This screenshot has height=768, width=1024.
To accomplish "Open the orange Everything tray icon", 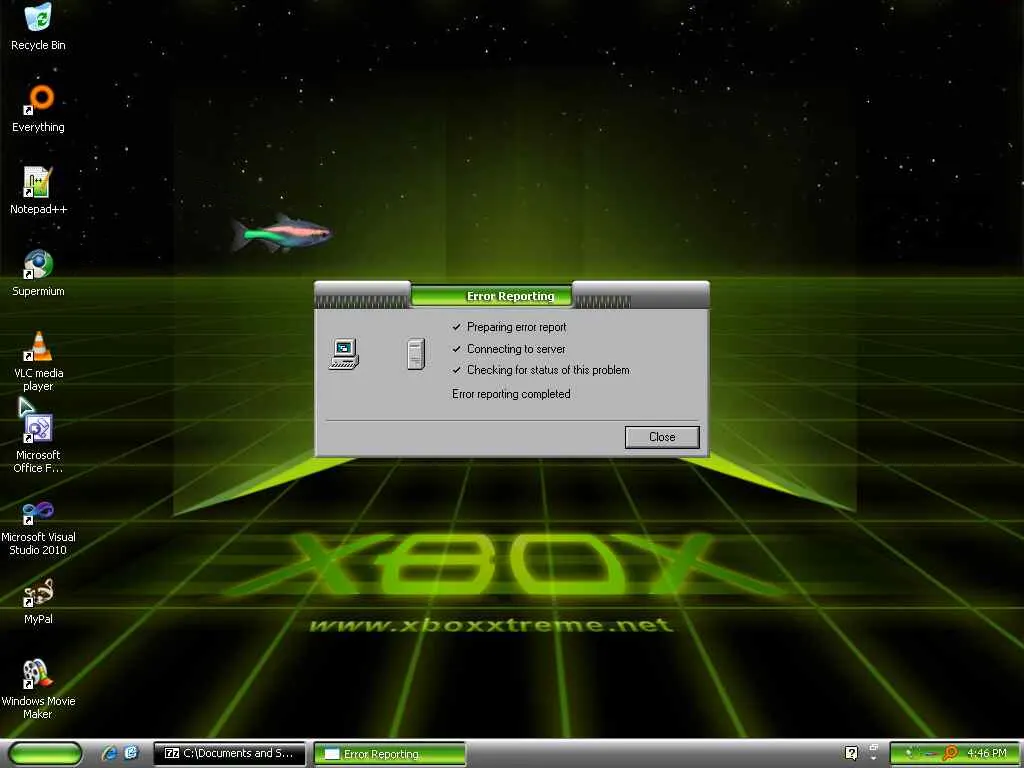I will coord(950,753).
